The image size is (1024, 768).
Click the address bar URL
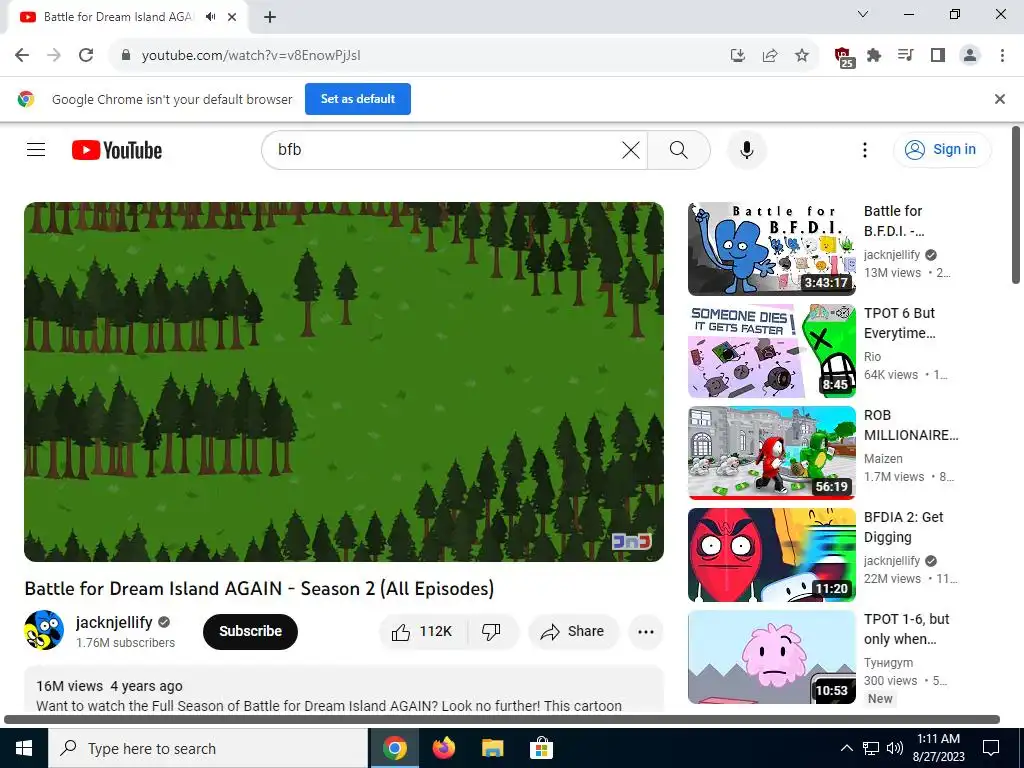[251, 56]
